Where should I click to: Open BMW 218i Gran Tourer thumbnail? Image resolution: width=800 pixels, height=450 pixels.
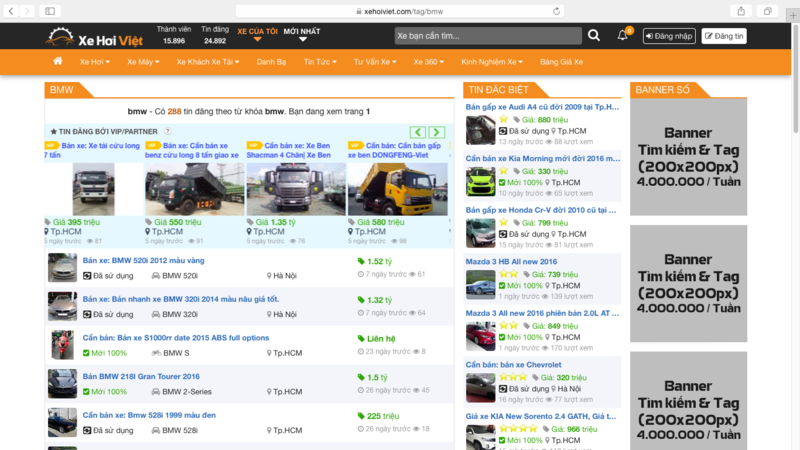[x=62, y=384]
